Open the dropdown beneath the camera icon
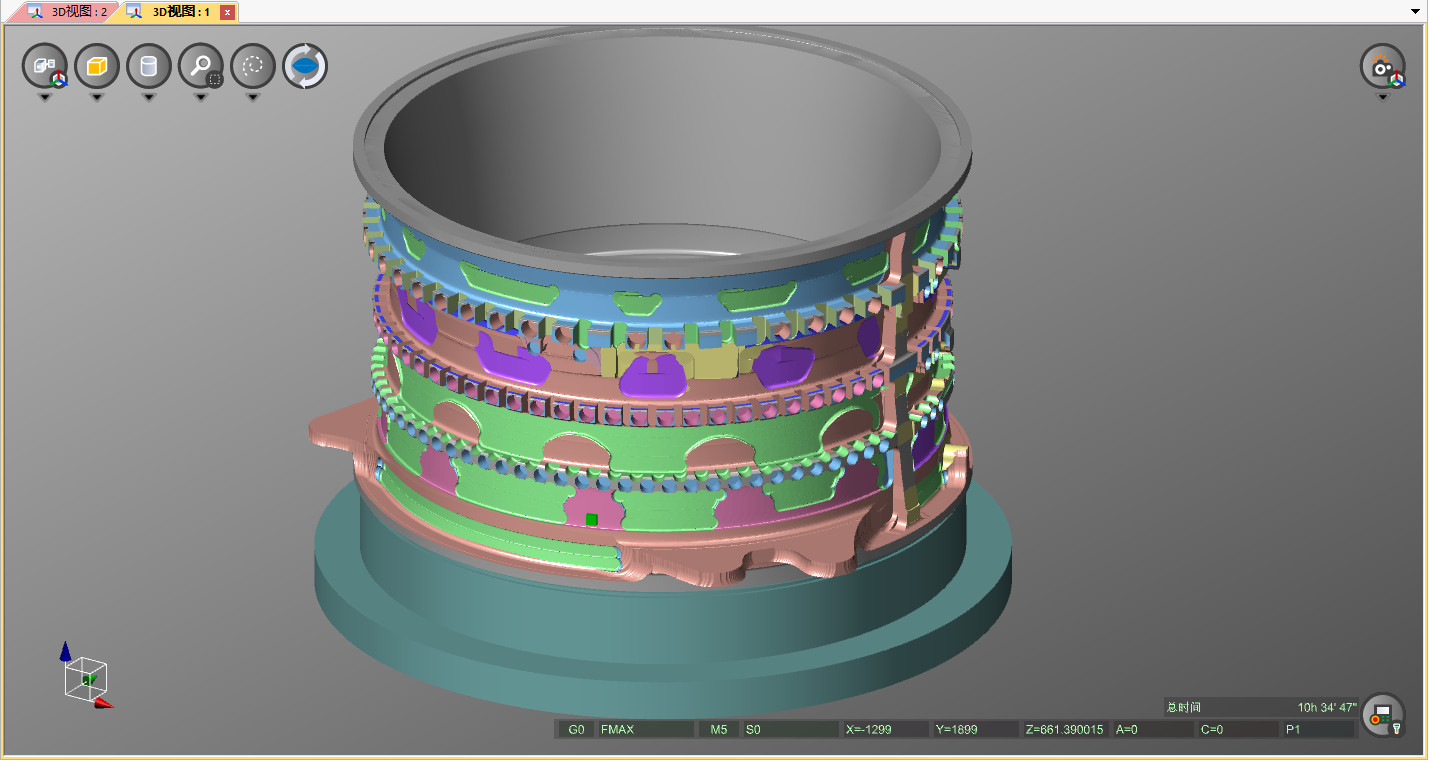The width and height of the screenshot is (1430, 762). click(1382, 98)
